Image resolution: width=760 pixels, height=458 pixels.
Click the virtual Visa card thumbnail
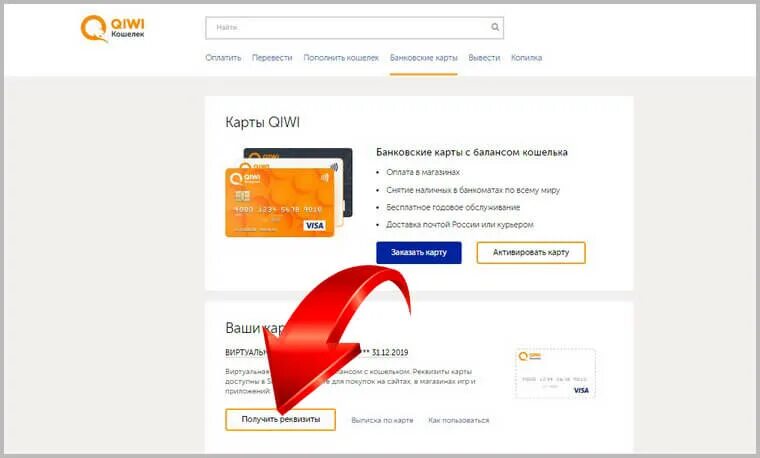(555, 374)
